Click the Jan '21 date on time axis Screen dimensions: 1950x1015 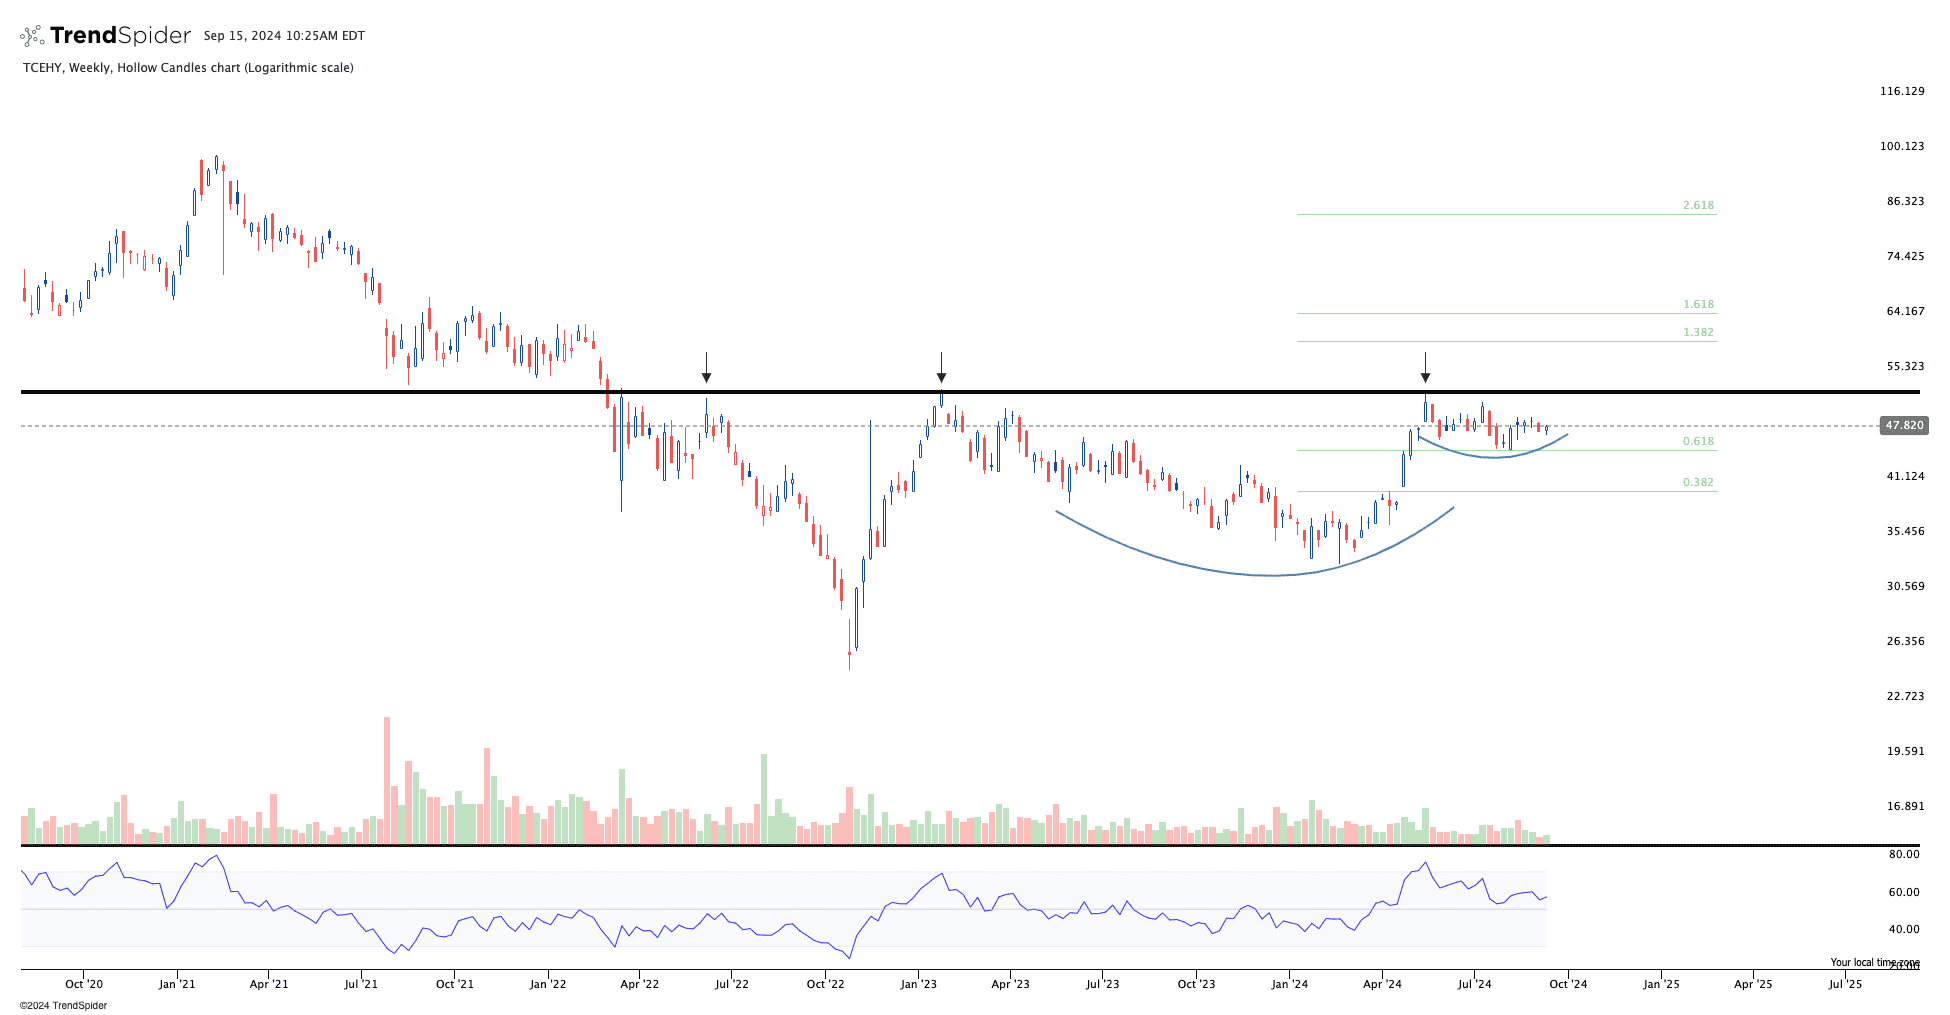(177, 984)
